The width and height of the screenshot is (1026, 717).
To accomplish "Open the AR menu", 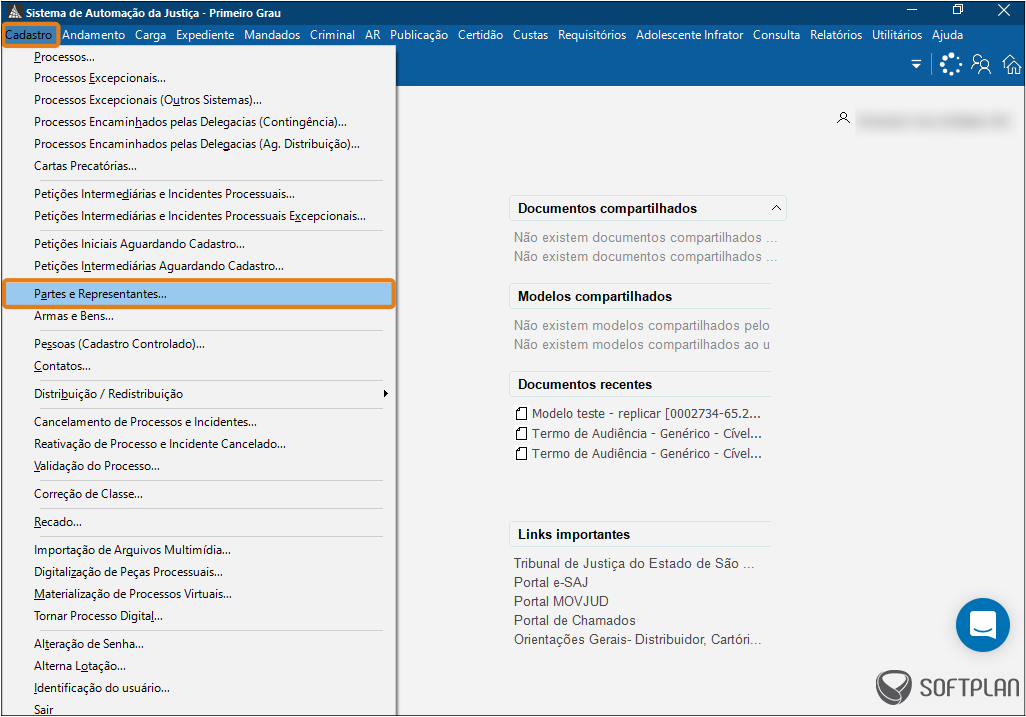I will point(373,35).
